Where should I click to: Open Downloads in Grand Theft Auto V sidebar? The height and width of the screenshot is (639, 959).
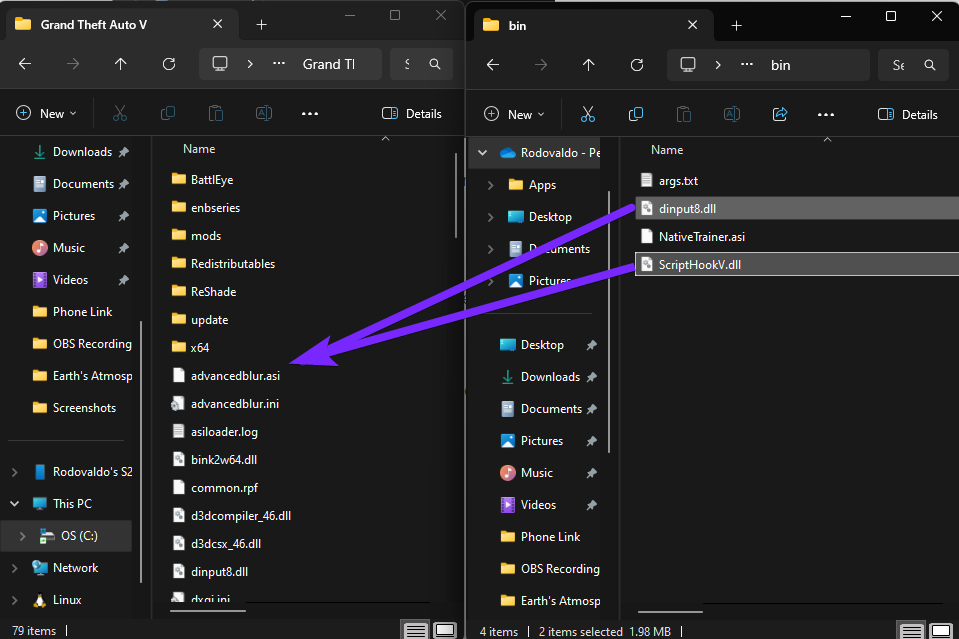click(x=80, y=152)
